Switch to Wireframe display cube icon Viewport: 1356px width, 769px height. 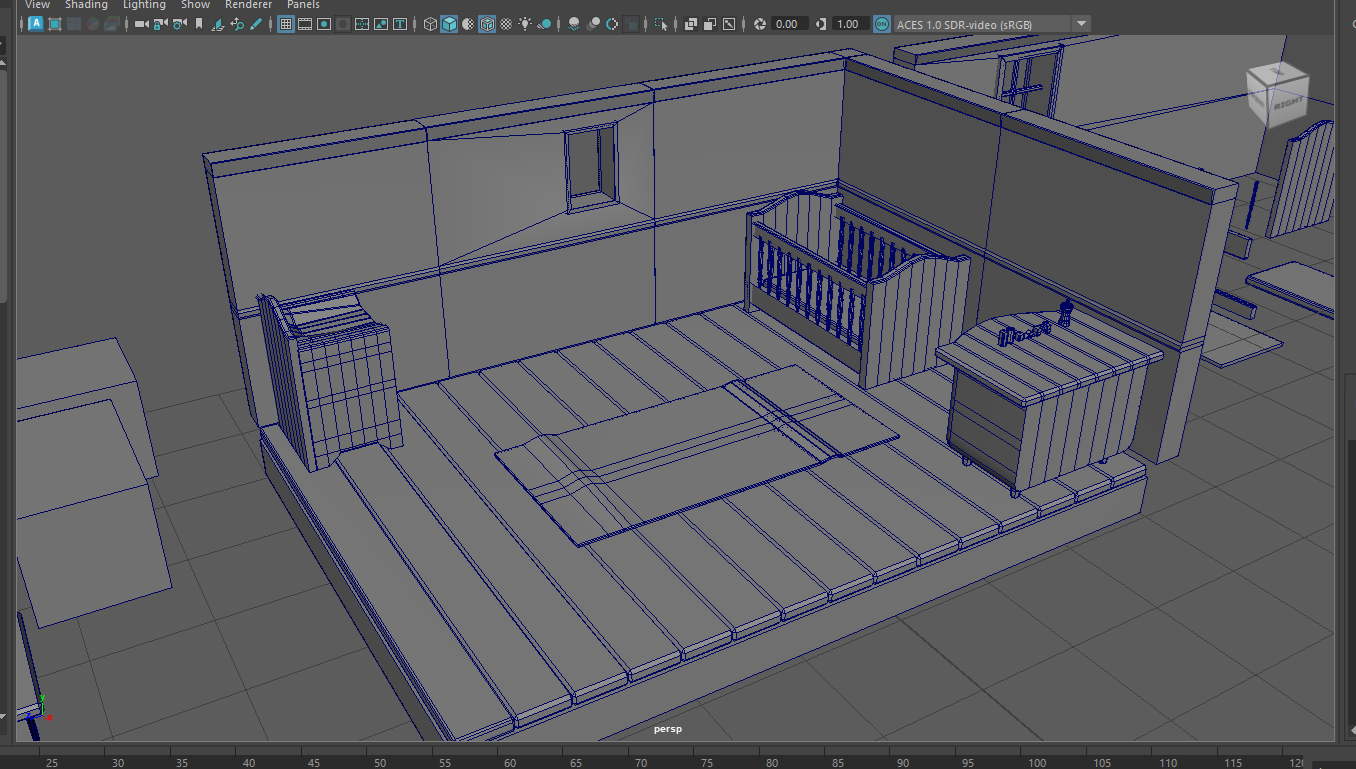(x=430, y=24)
